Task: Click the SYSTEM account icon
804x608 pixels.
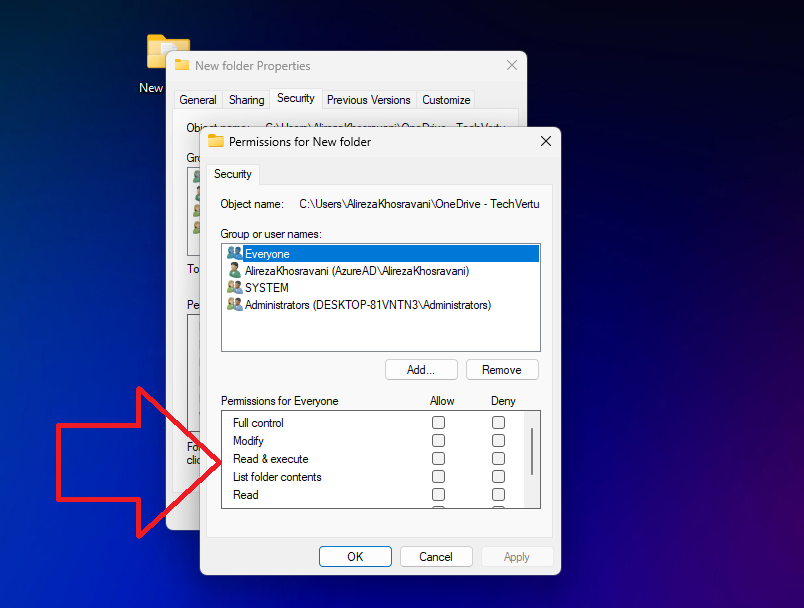Action: pyautogui.click(x=232, y=287)
